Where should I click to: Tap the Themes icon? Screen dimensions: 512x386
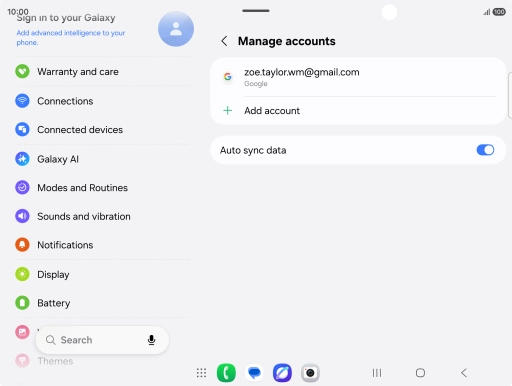22,361
